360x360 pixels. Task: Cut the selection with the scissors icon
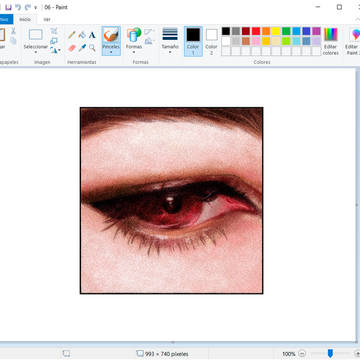click(13, 31)
